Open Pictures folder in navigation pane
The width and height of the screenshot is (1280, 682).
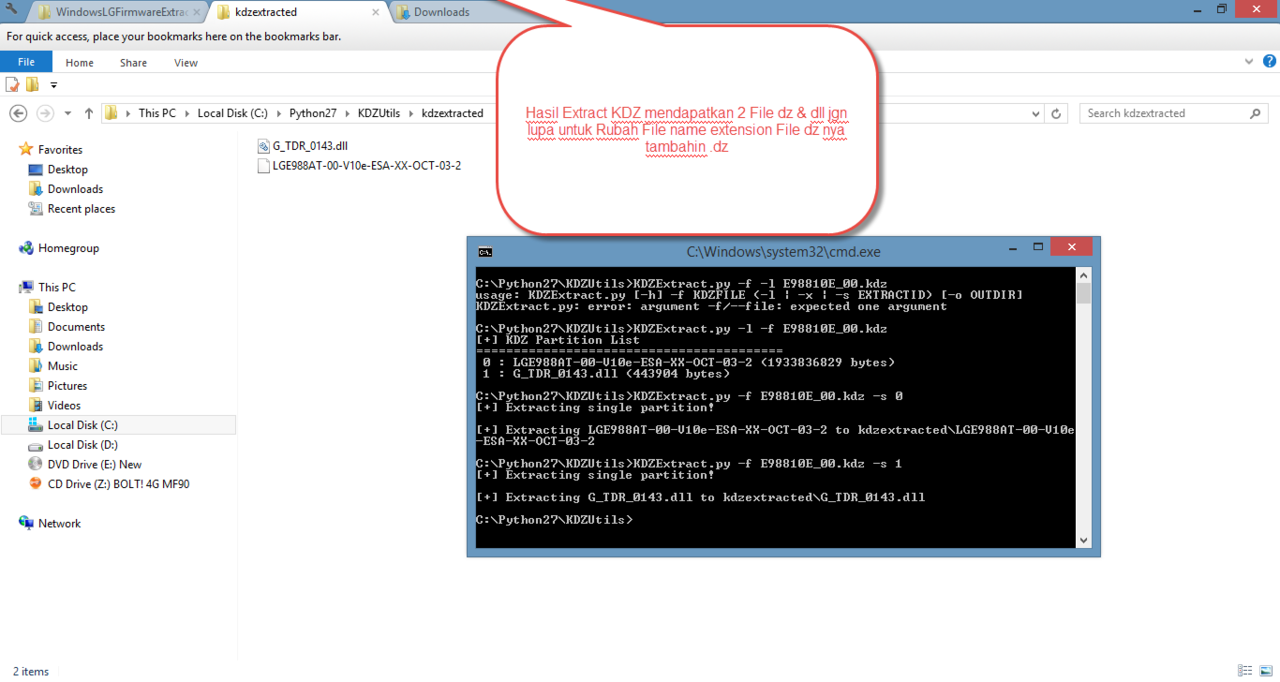pyautogui.click(x=67, y=386)
